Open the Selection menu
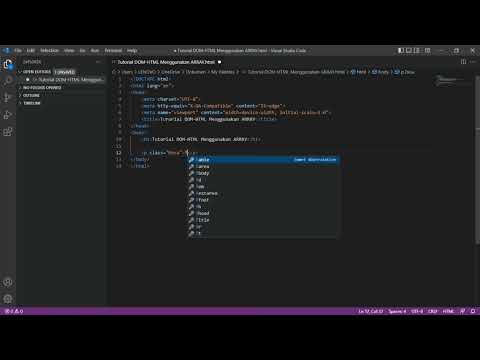This screenshot has width=480, height=360. [49, 51]
